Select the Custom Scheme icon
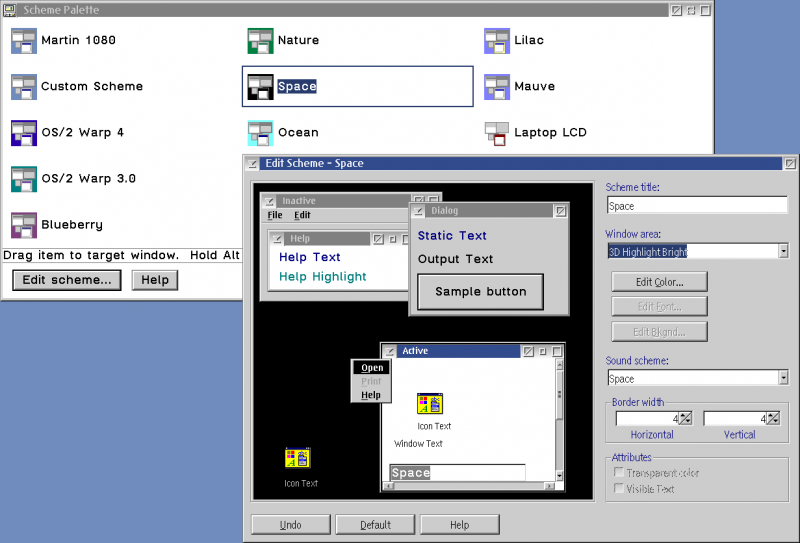 pyautogui.click(x=24, y=87)
